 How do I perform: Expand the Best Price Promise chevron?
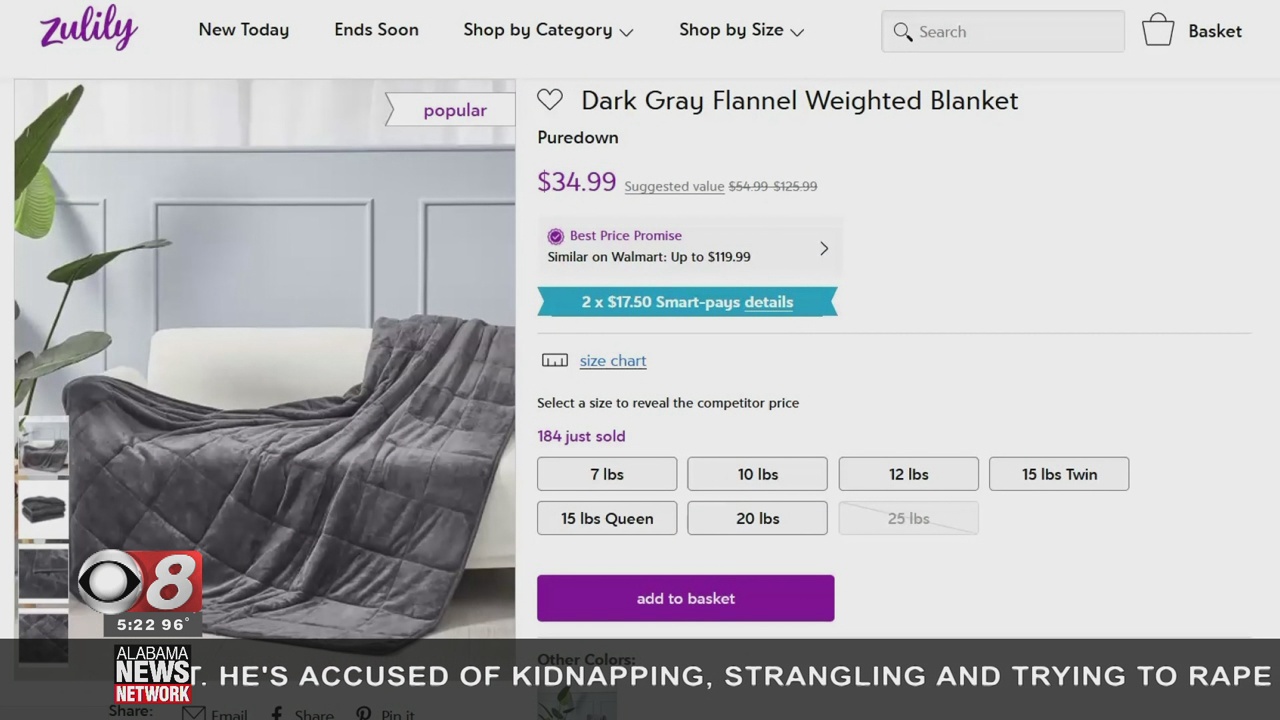[x=824, y=248]
